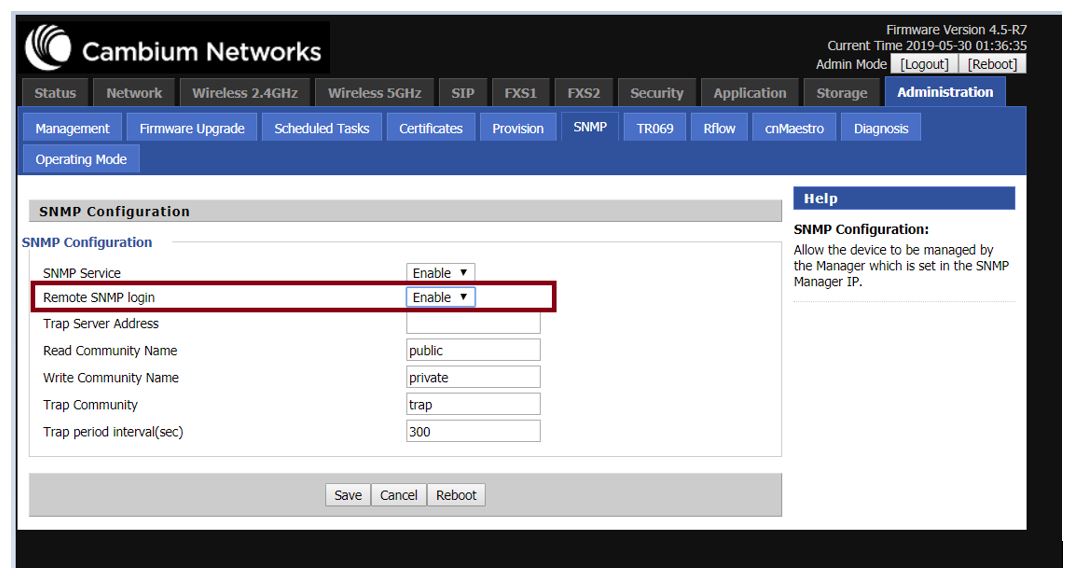Select the FXS2 tab
This screenshot has height=586, width=1076.
click(583, 93)
